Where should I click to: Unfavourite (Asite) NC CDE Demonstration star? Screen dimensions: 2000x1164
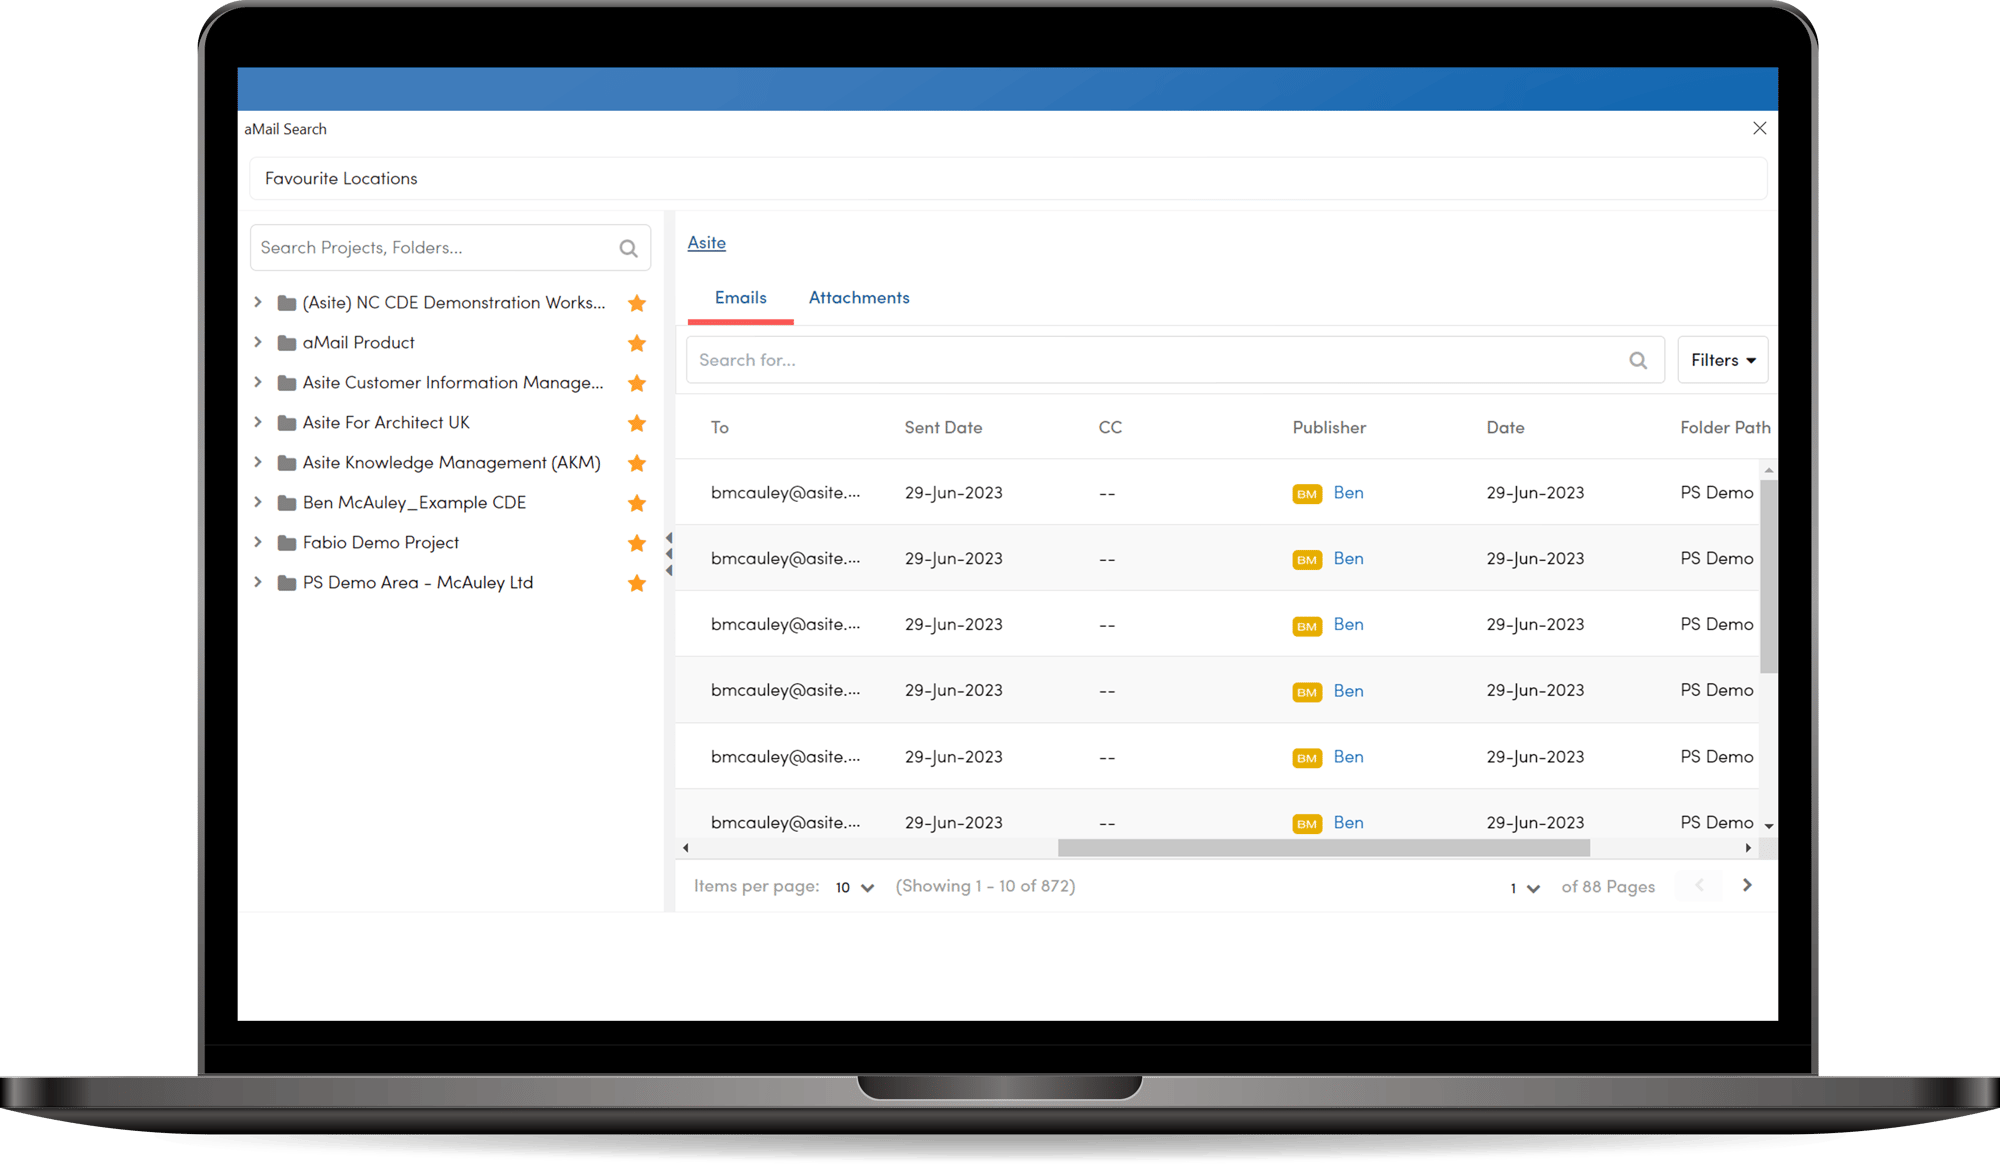coord(636,303)
